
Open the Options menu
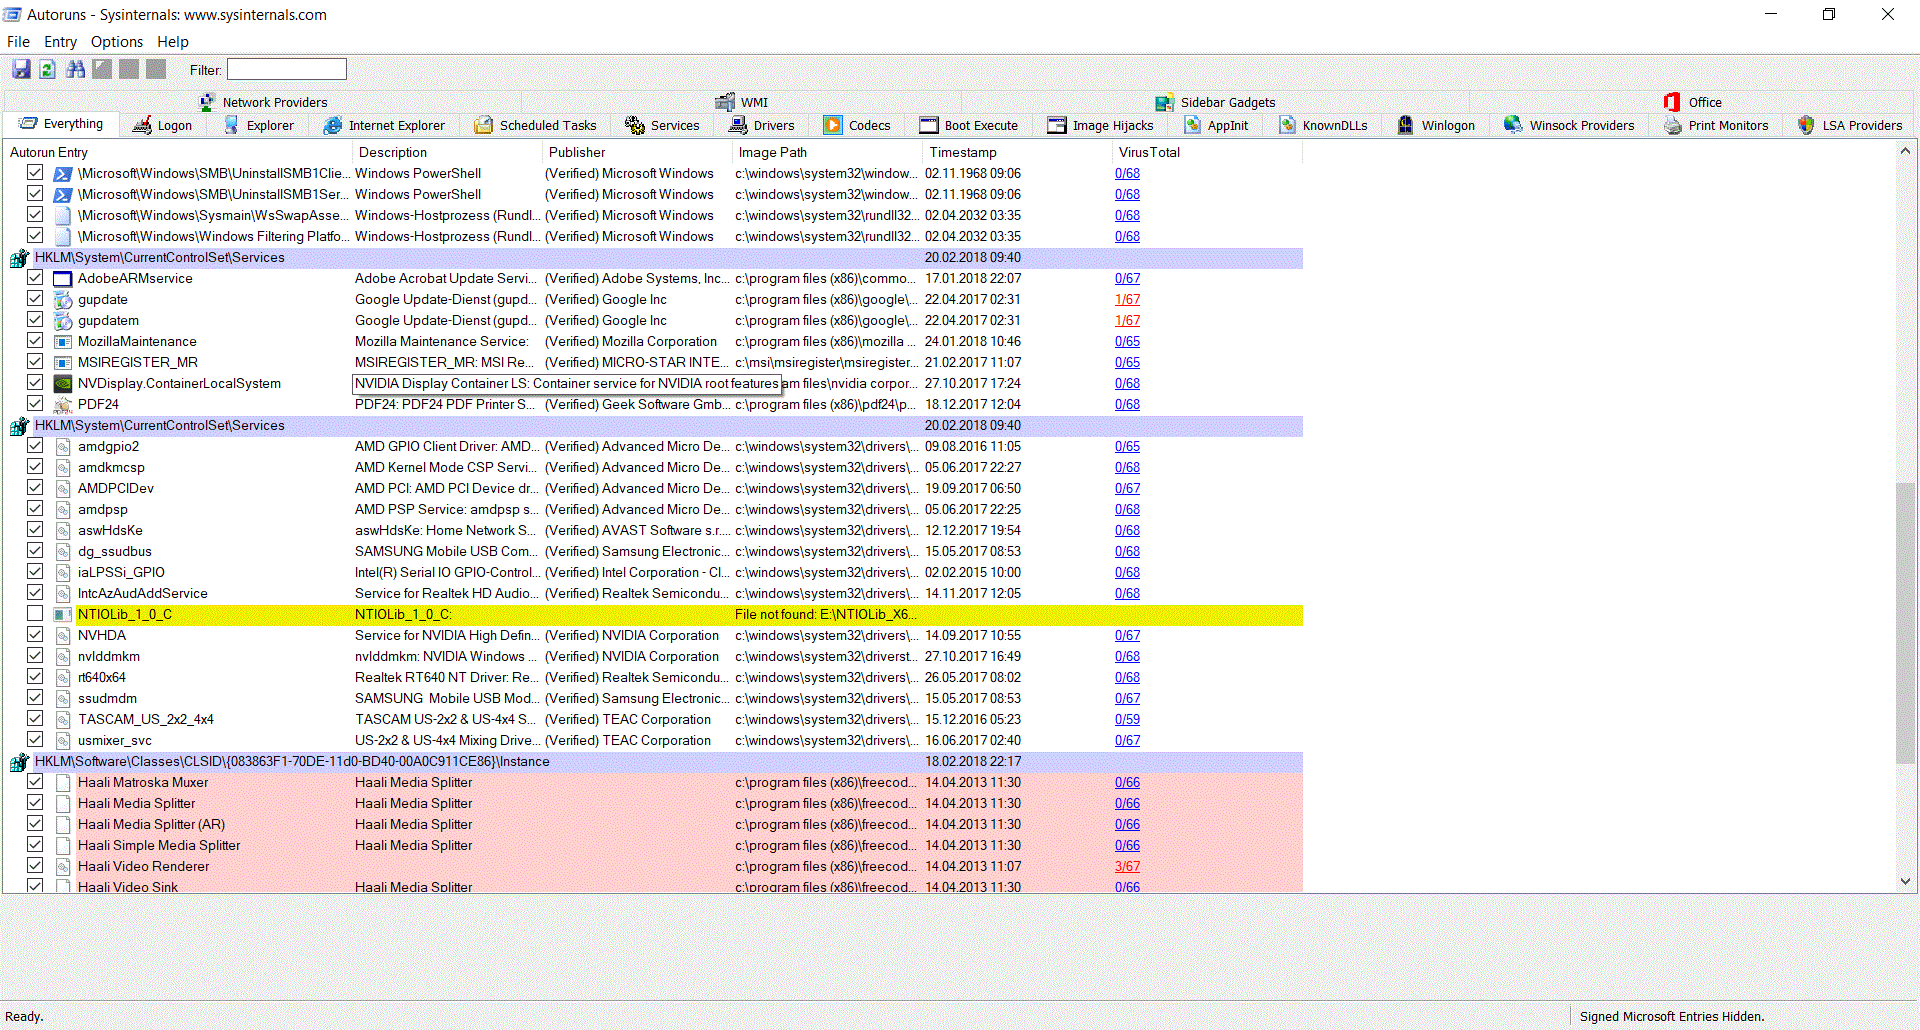click(x=117, y=42)
